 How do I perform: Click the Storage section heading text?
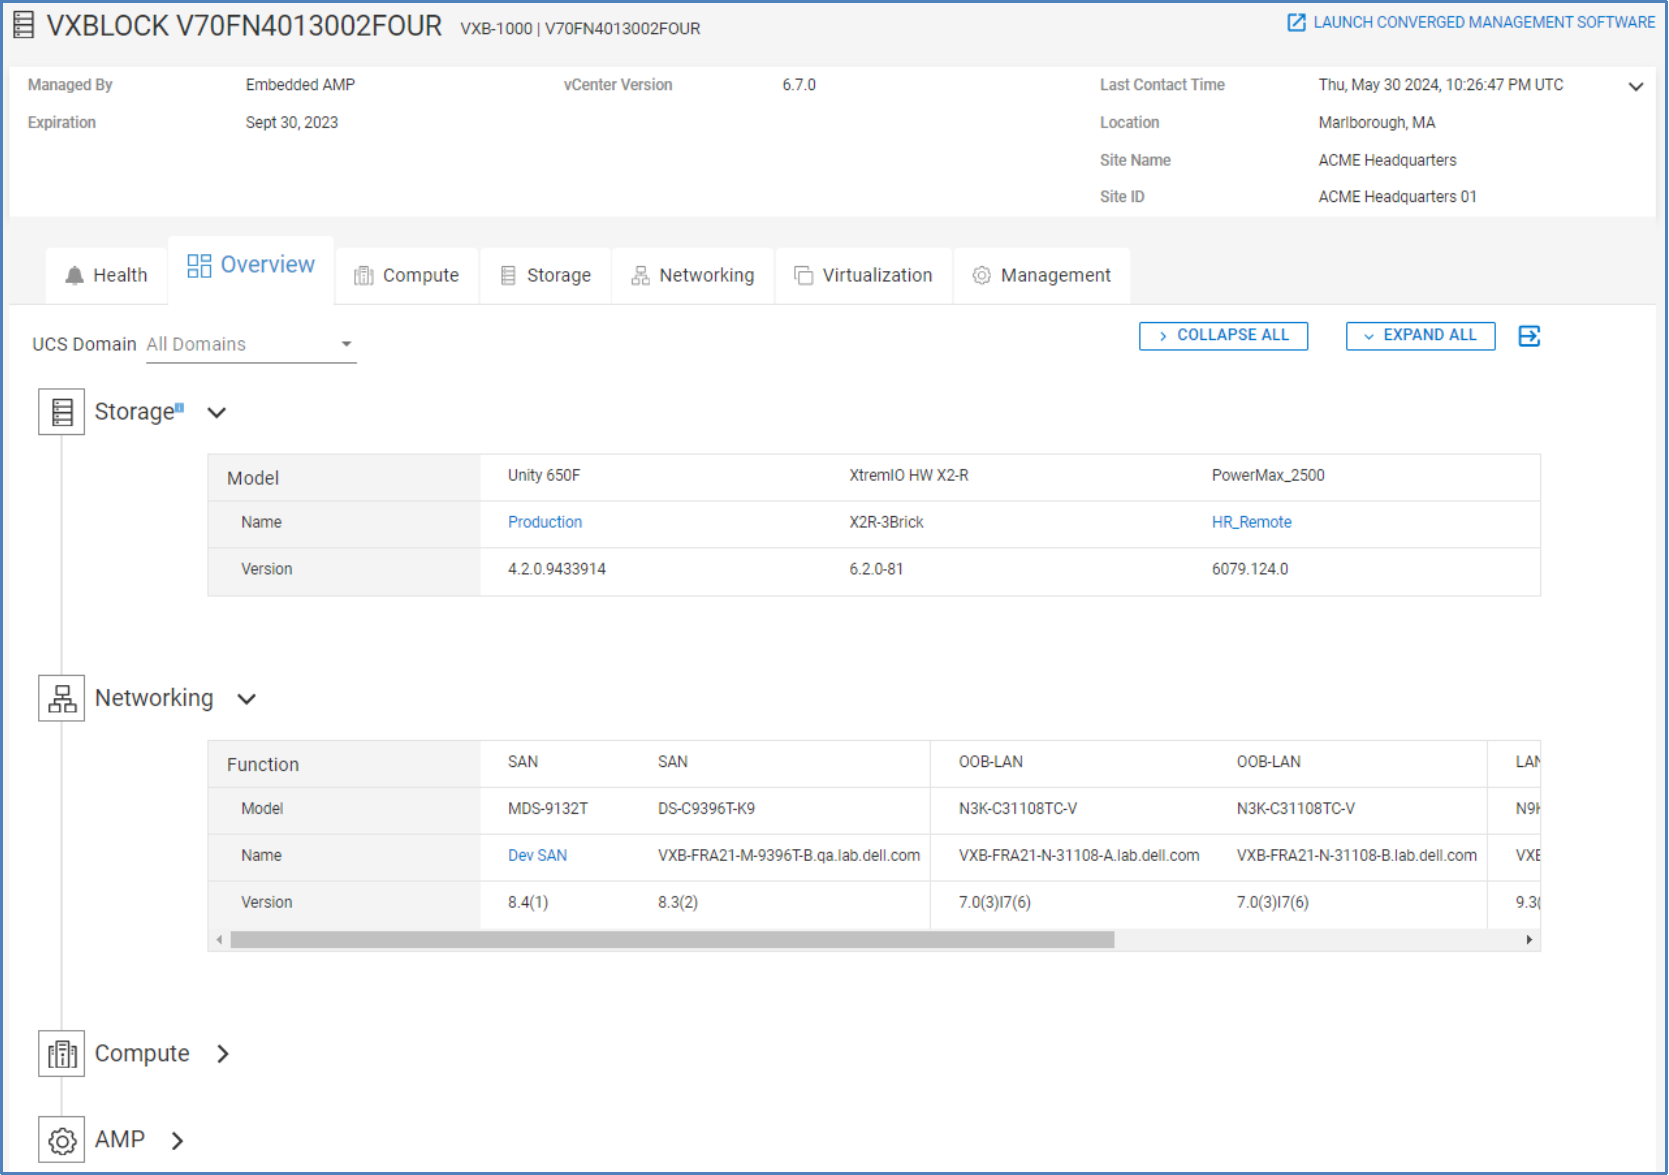tap(134, 412)
